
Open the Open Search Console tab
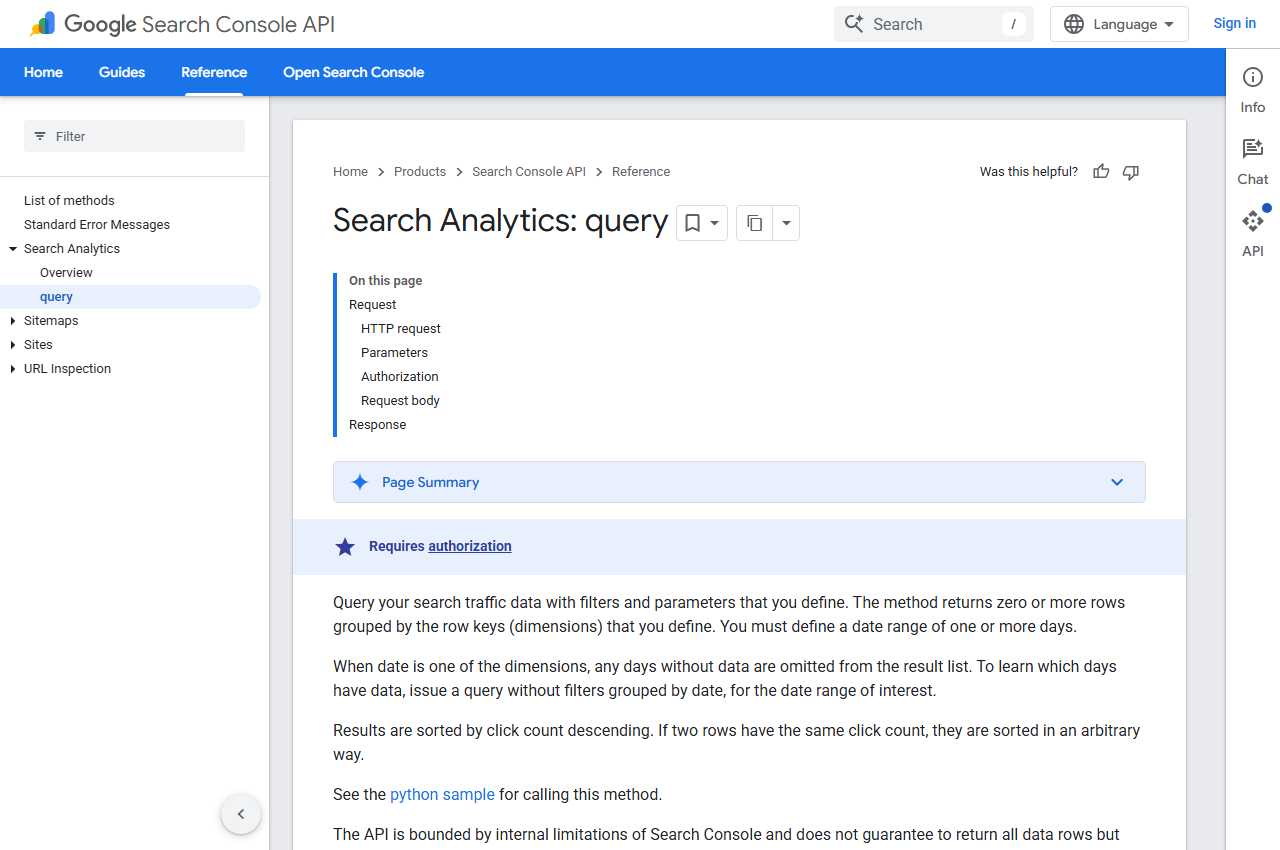point(354,72)
